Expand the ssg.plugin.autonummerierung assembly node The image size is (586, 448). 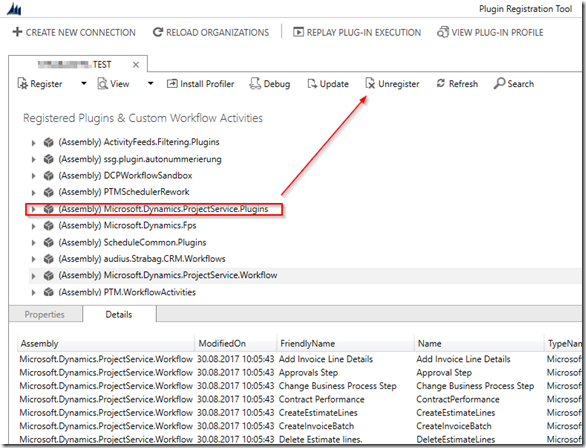[33, 160]
